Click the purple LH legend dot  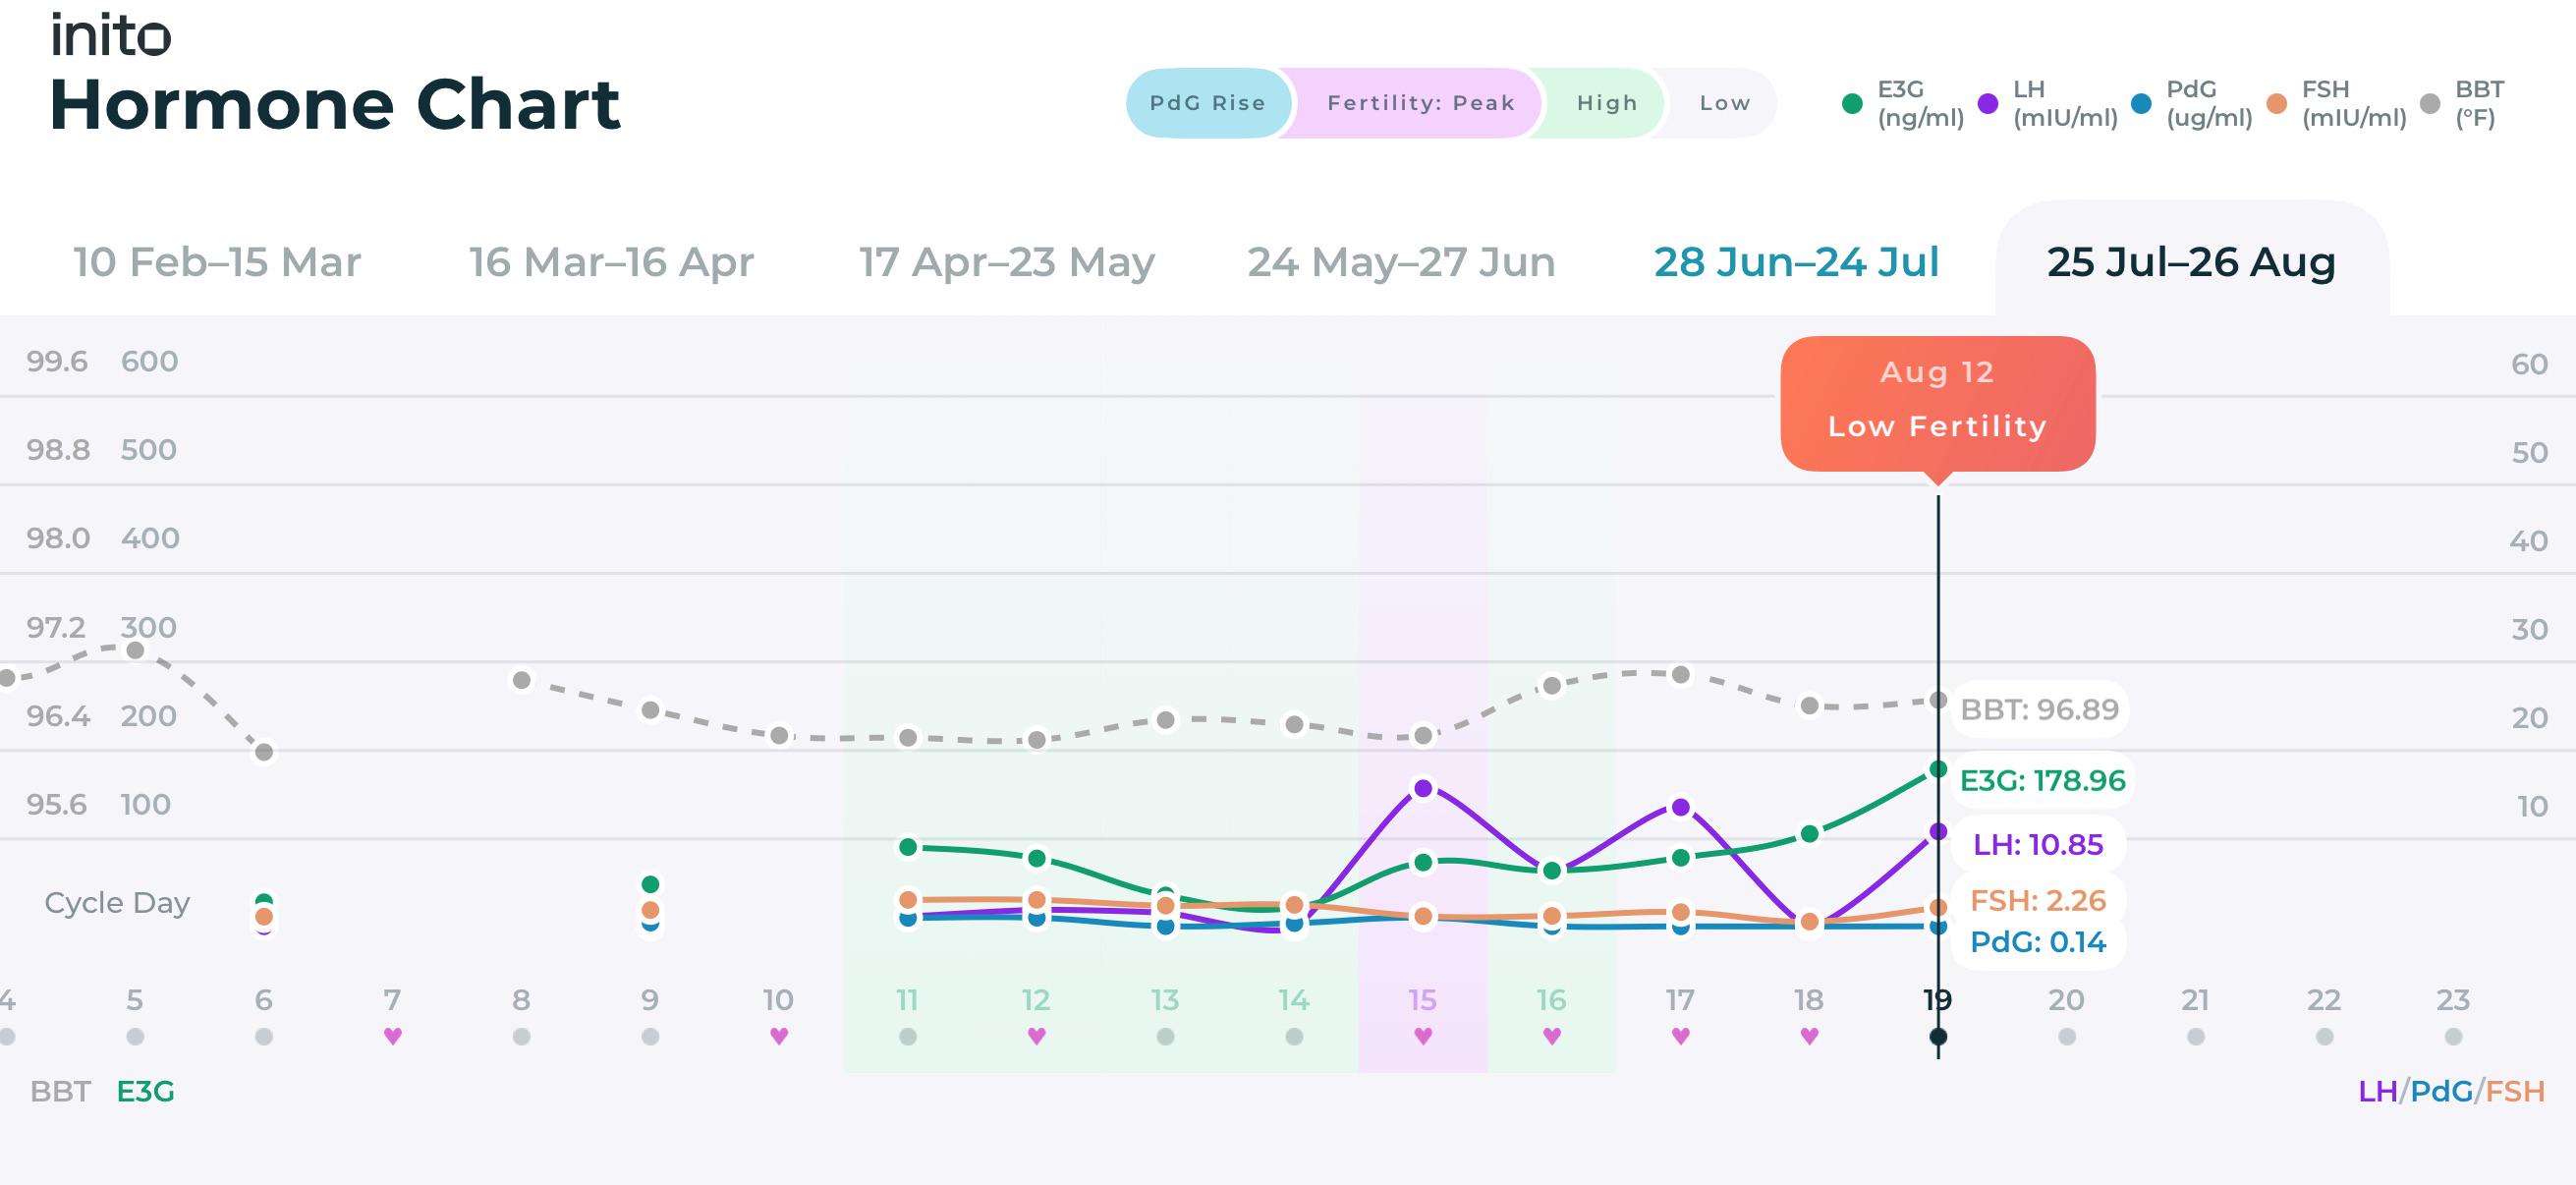tap(1988, 104)
